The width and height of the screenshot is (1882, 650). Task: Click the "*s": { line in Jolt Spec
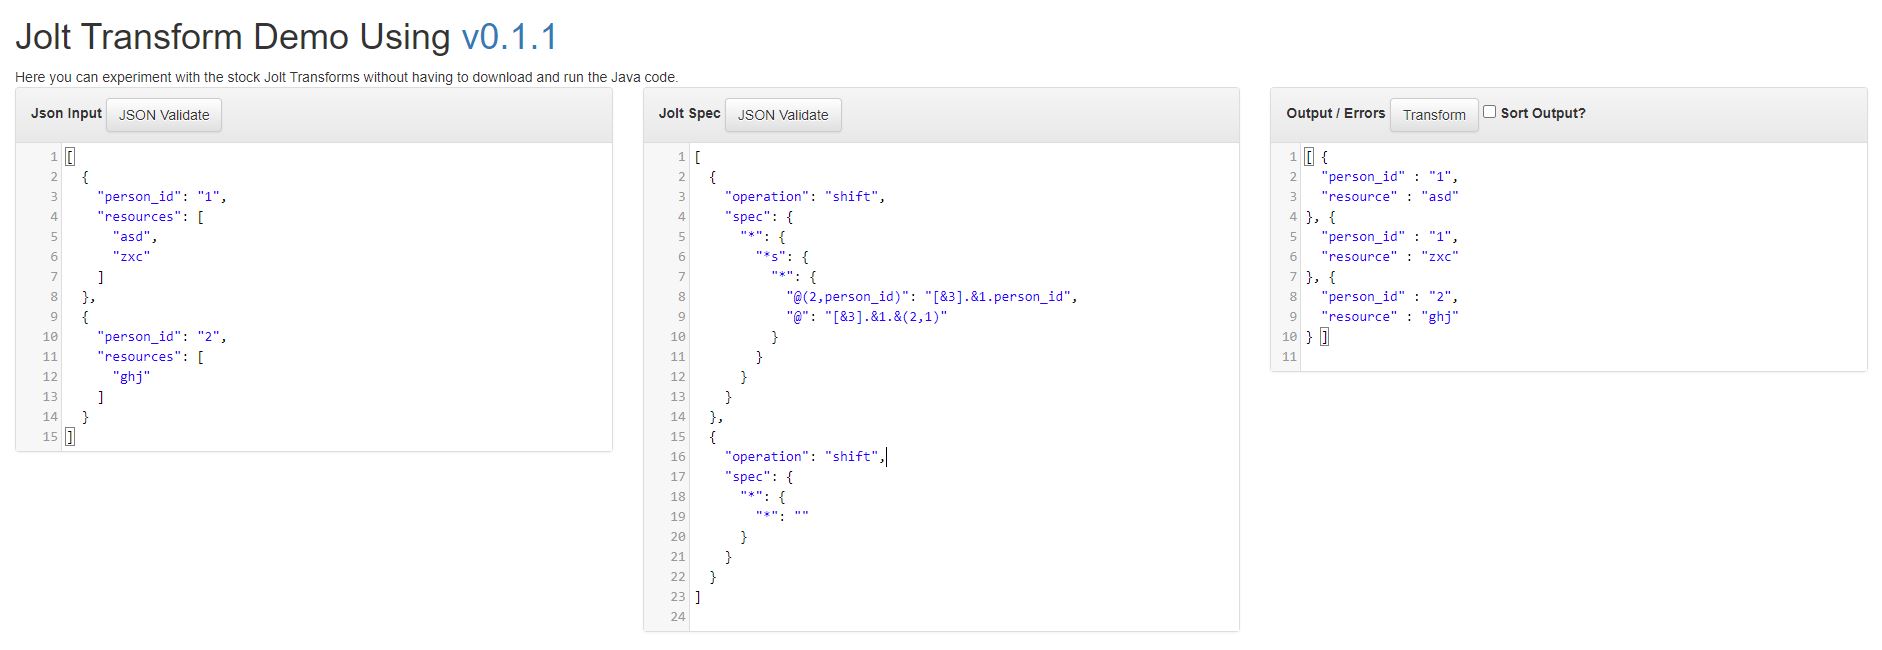pos(782,257)
